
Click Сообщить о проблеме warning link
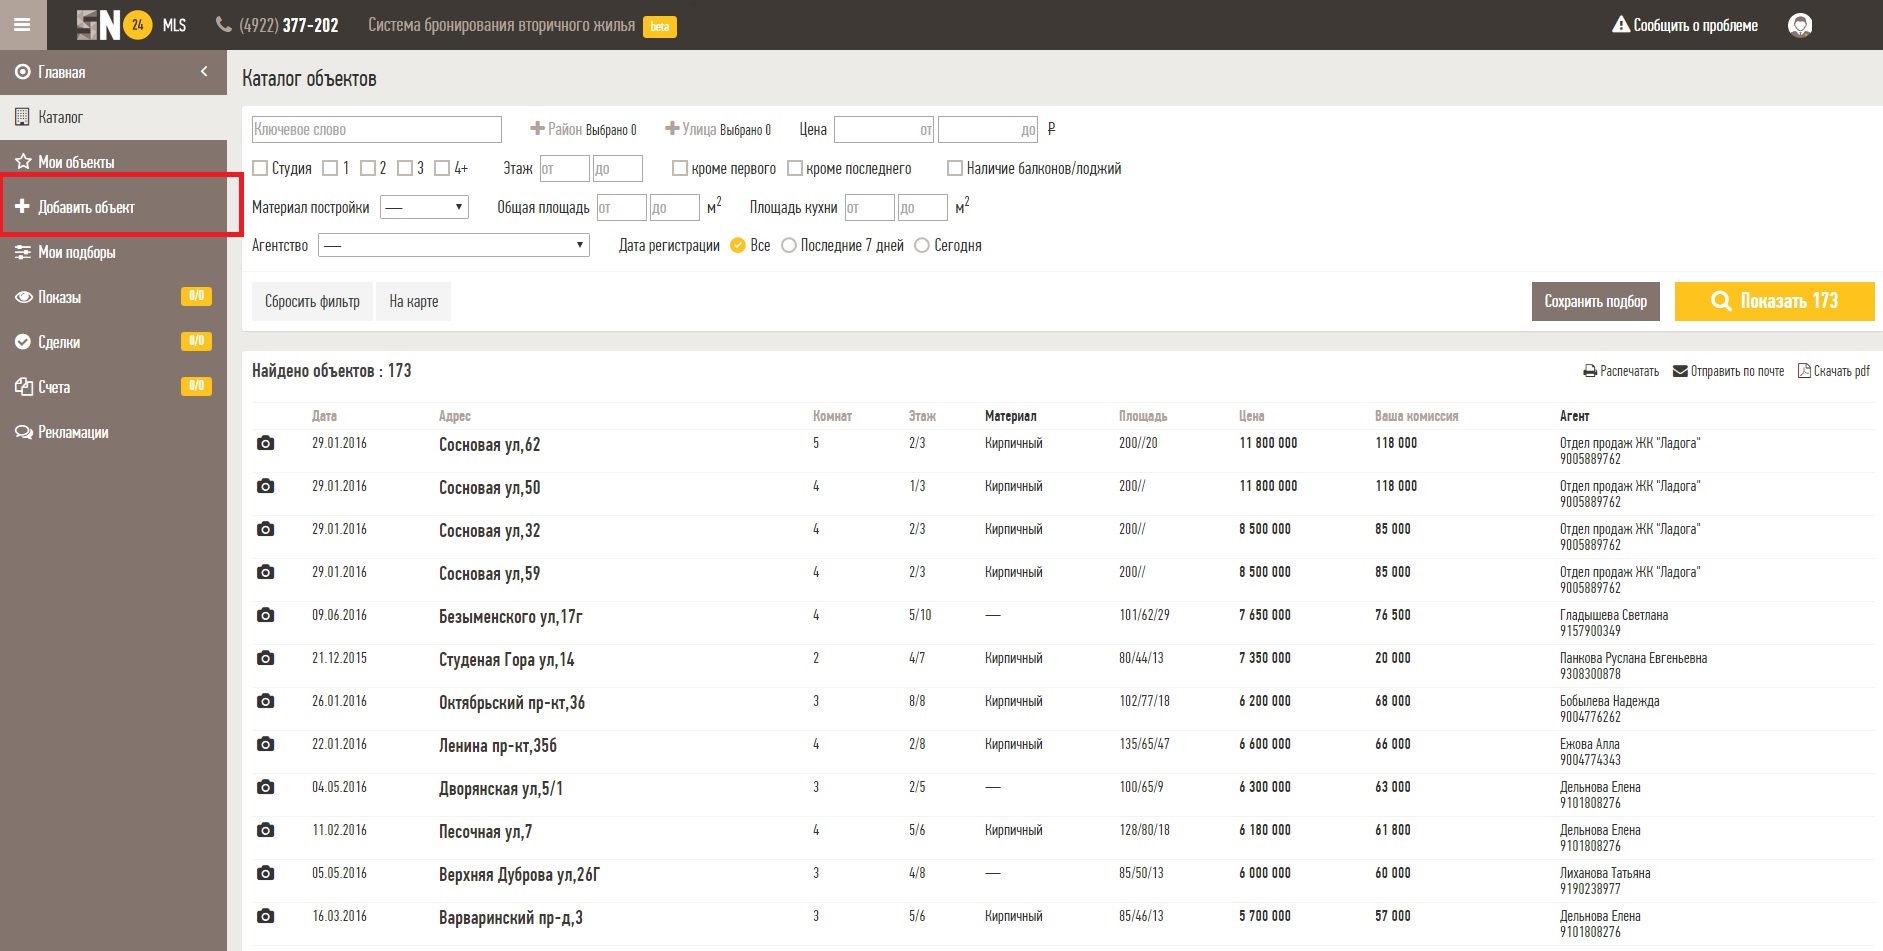tap(1685, 25)
